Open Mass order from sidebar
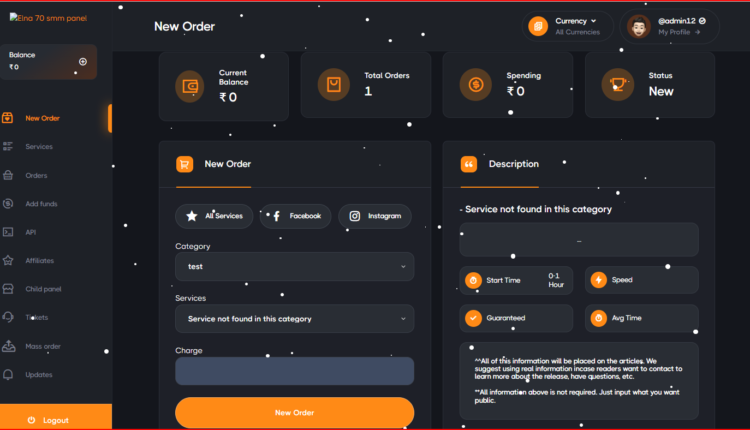The image size is (750, 430). tap(42, 346)
